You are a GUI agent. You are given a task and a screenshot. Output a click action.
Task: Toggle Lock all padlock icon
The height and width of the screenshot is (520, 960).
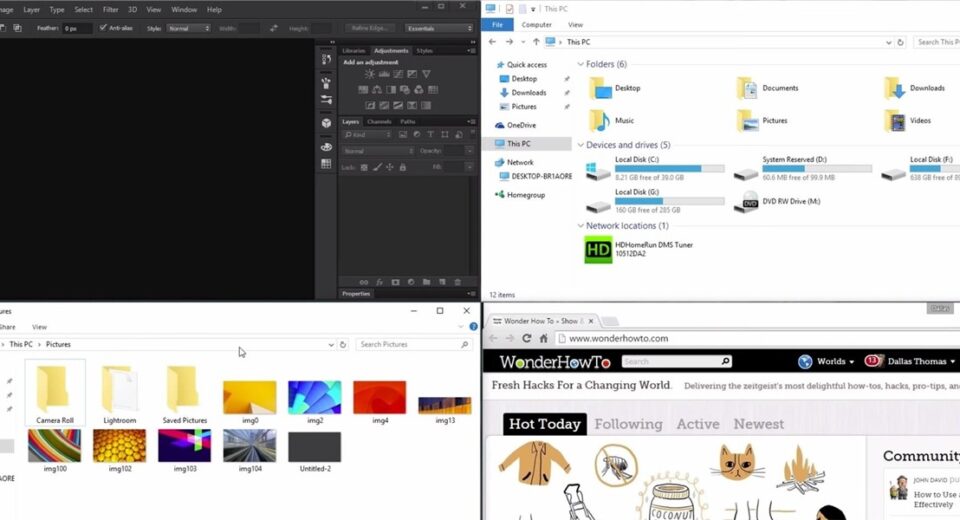point(402,167)
